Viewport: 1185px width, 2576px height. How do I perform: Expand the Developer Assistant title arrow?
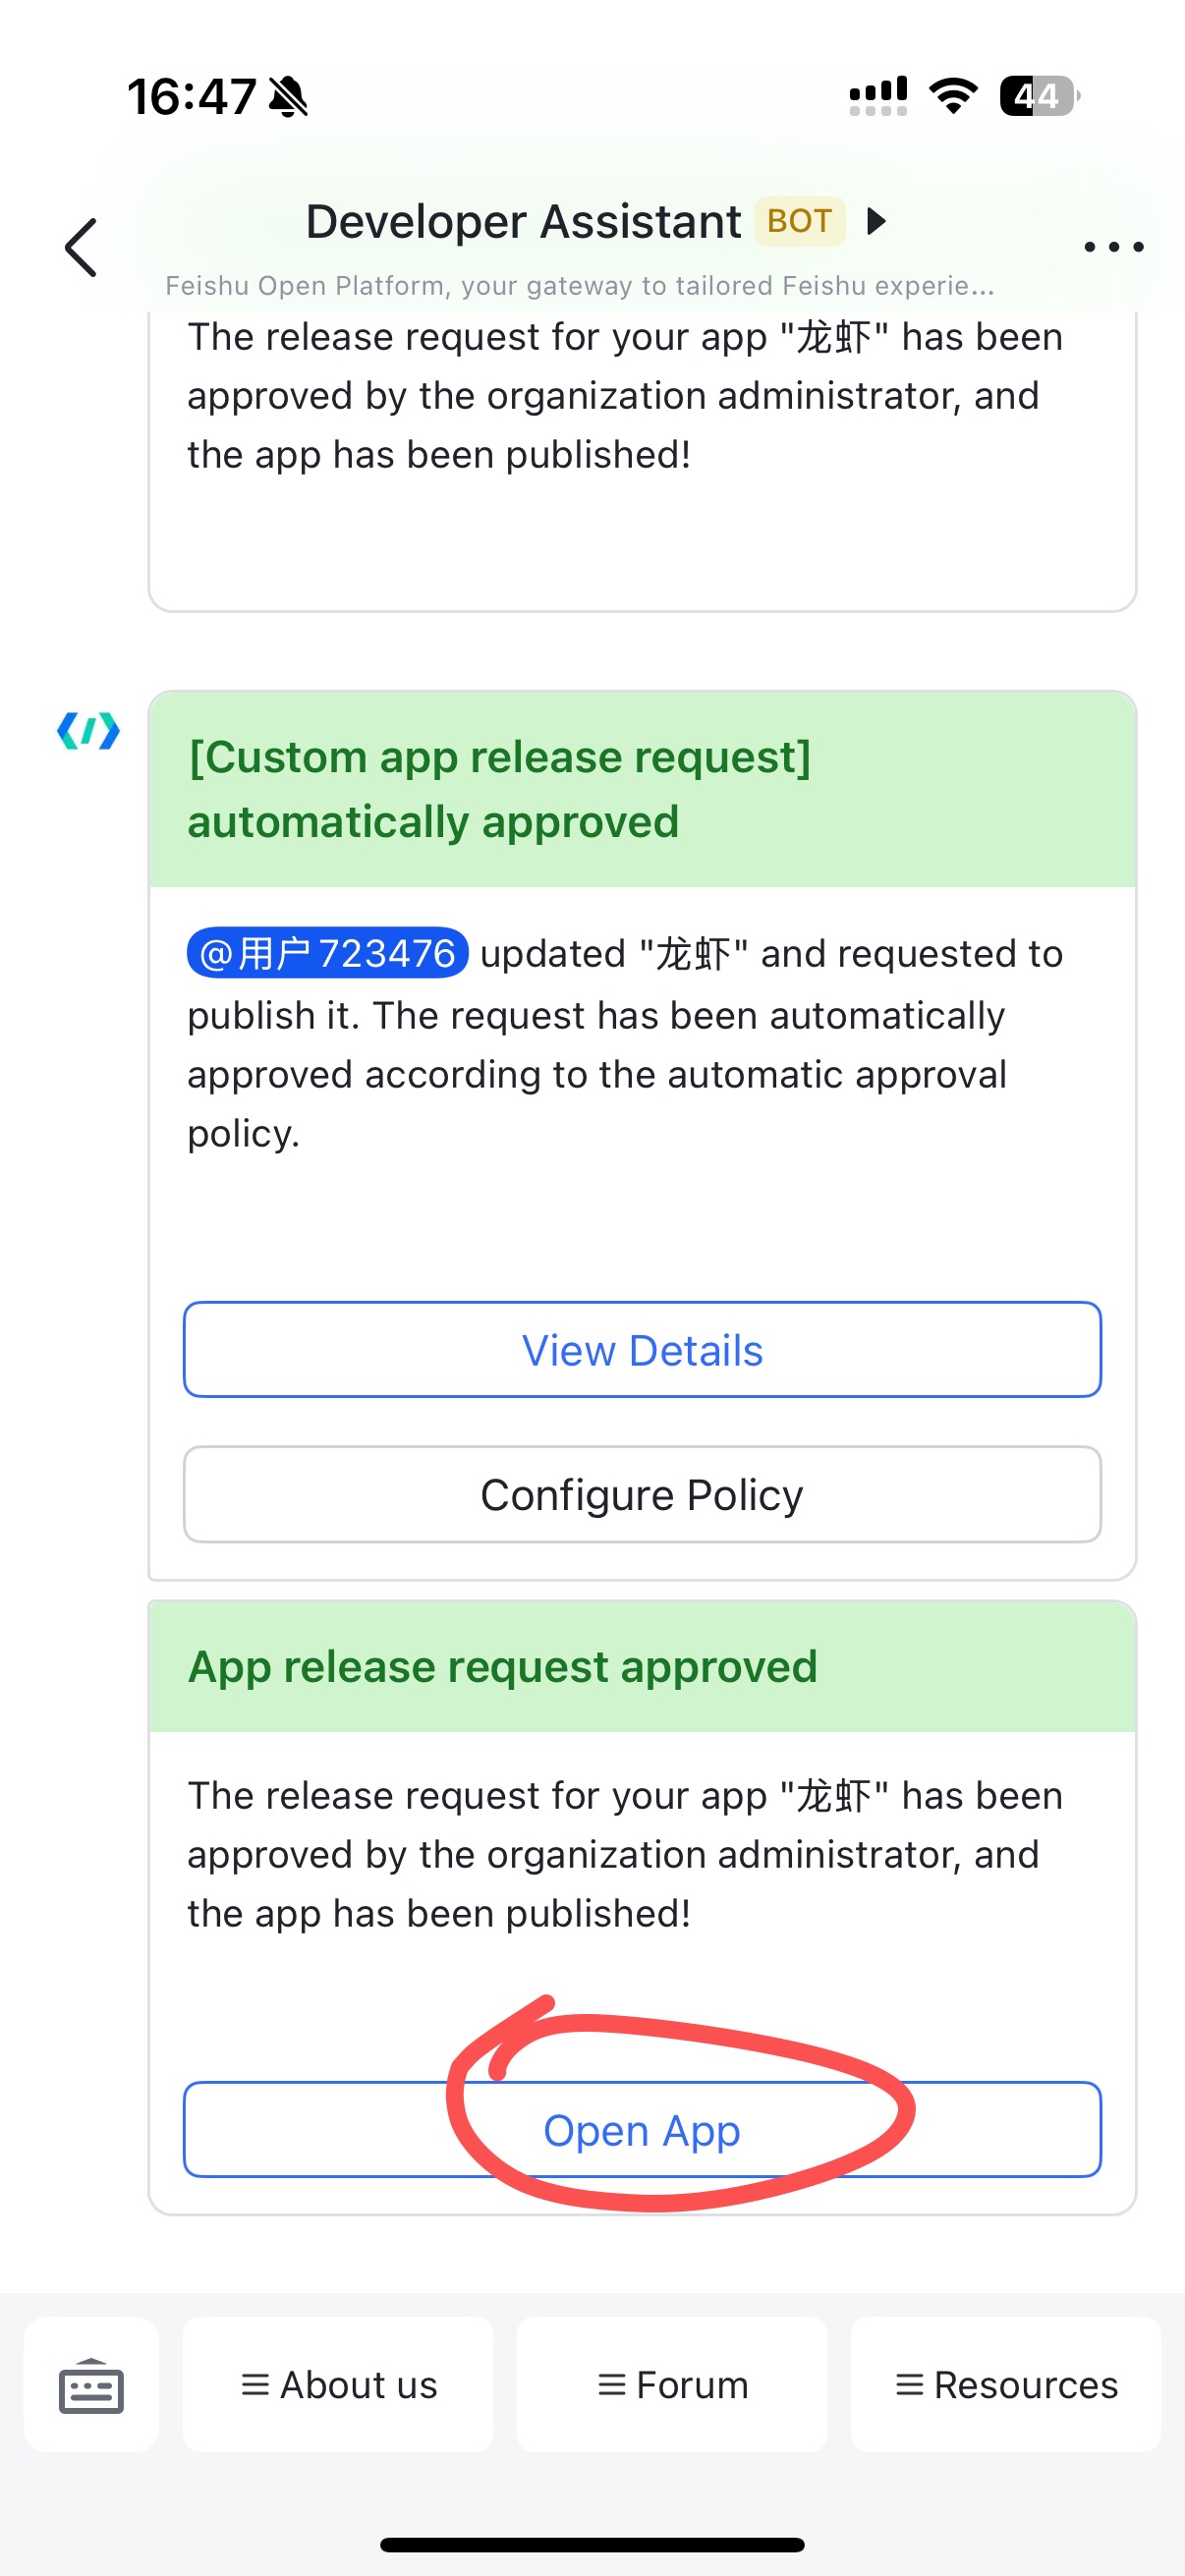876,221
